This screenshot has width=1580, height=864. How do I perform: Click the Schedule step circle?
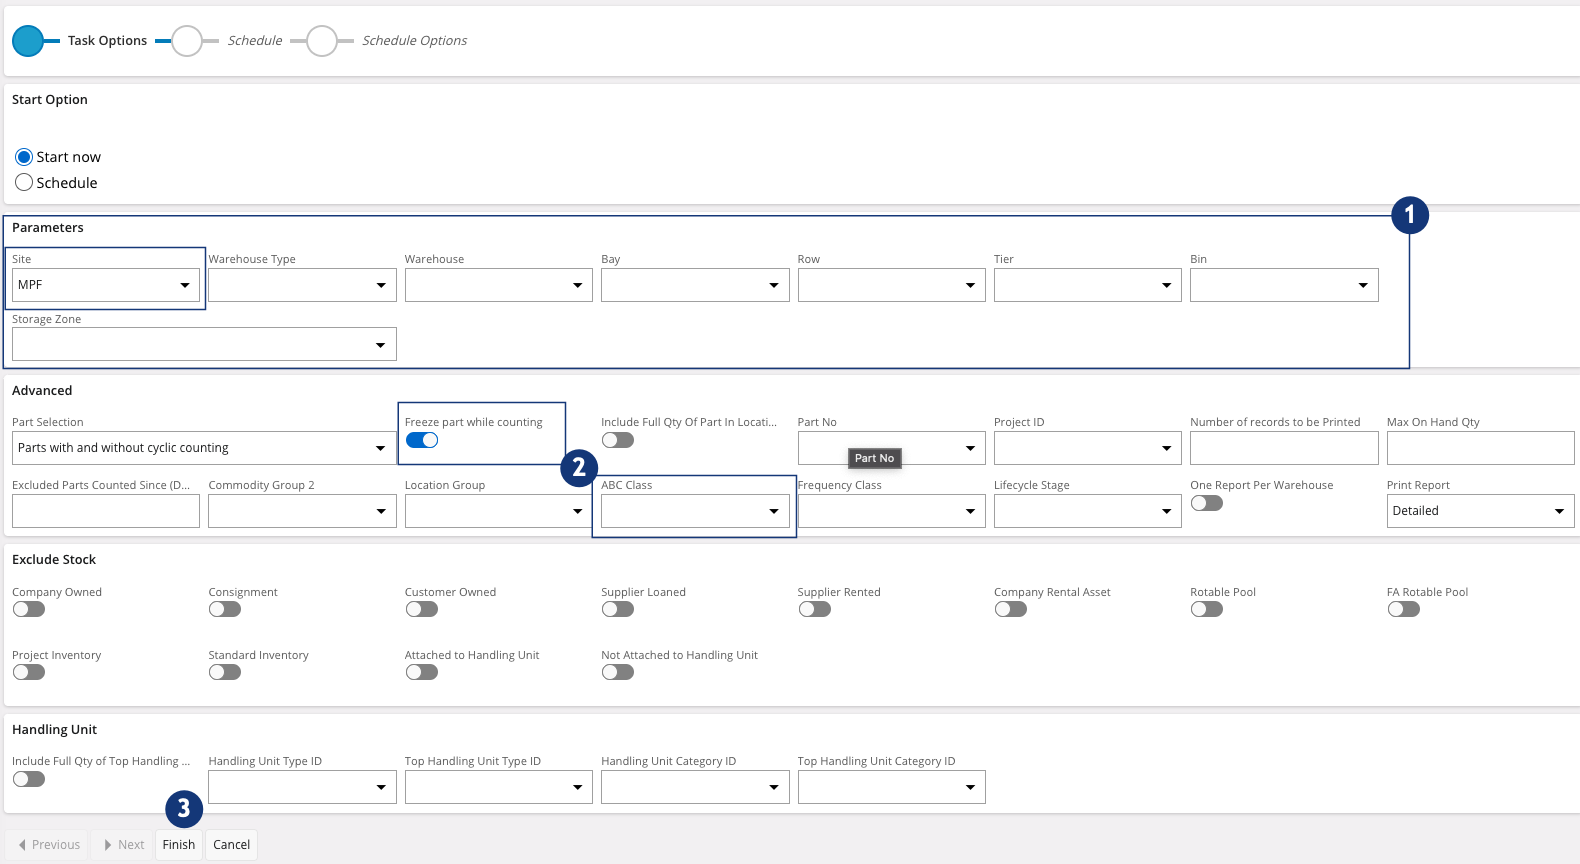pyautogui.click(x=187, y=41)
